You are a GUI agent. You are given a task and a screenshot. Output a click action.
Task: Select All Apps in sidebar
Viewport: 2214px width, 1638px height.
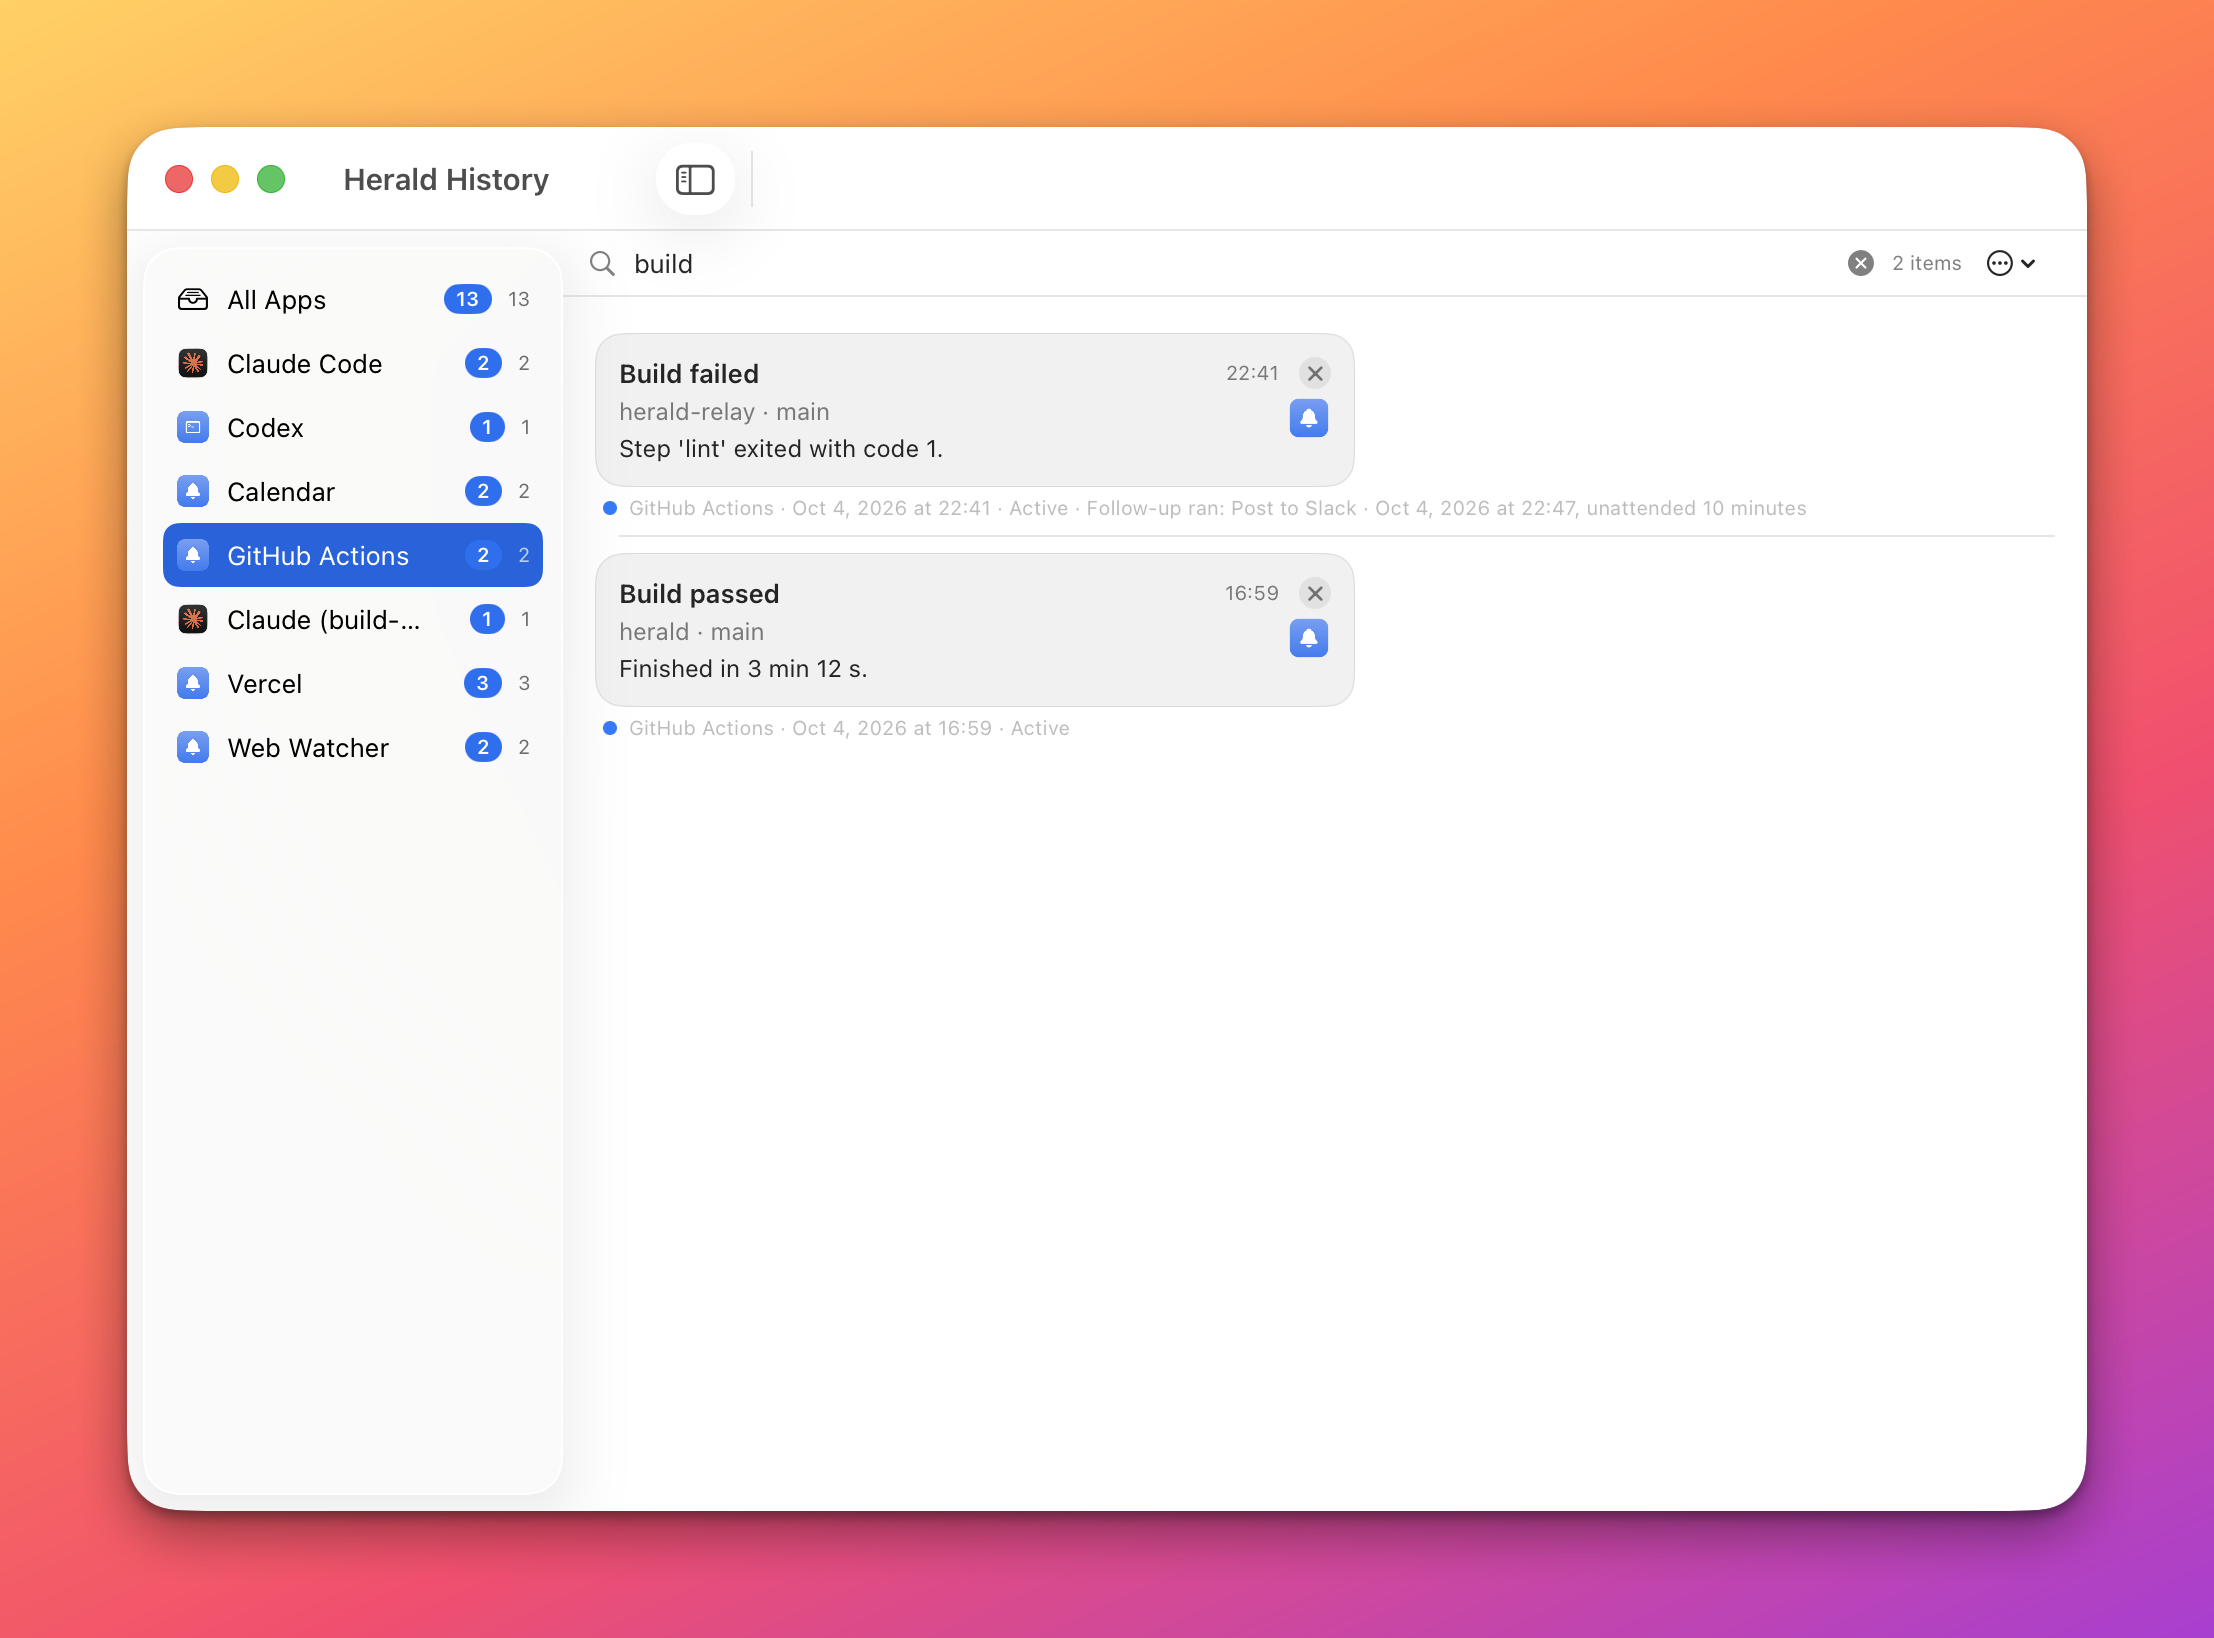click(x=353, y=300)
